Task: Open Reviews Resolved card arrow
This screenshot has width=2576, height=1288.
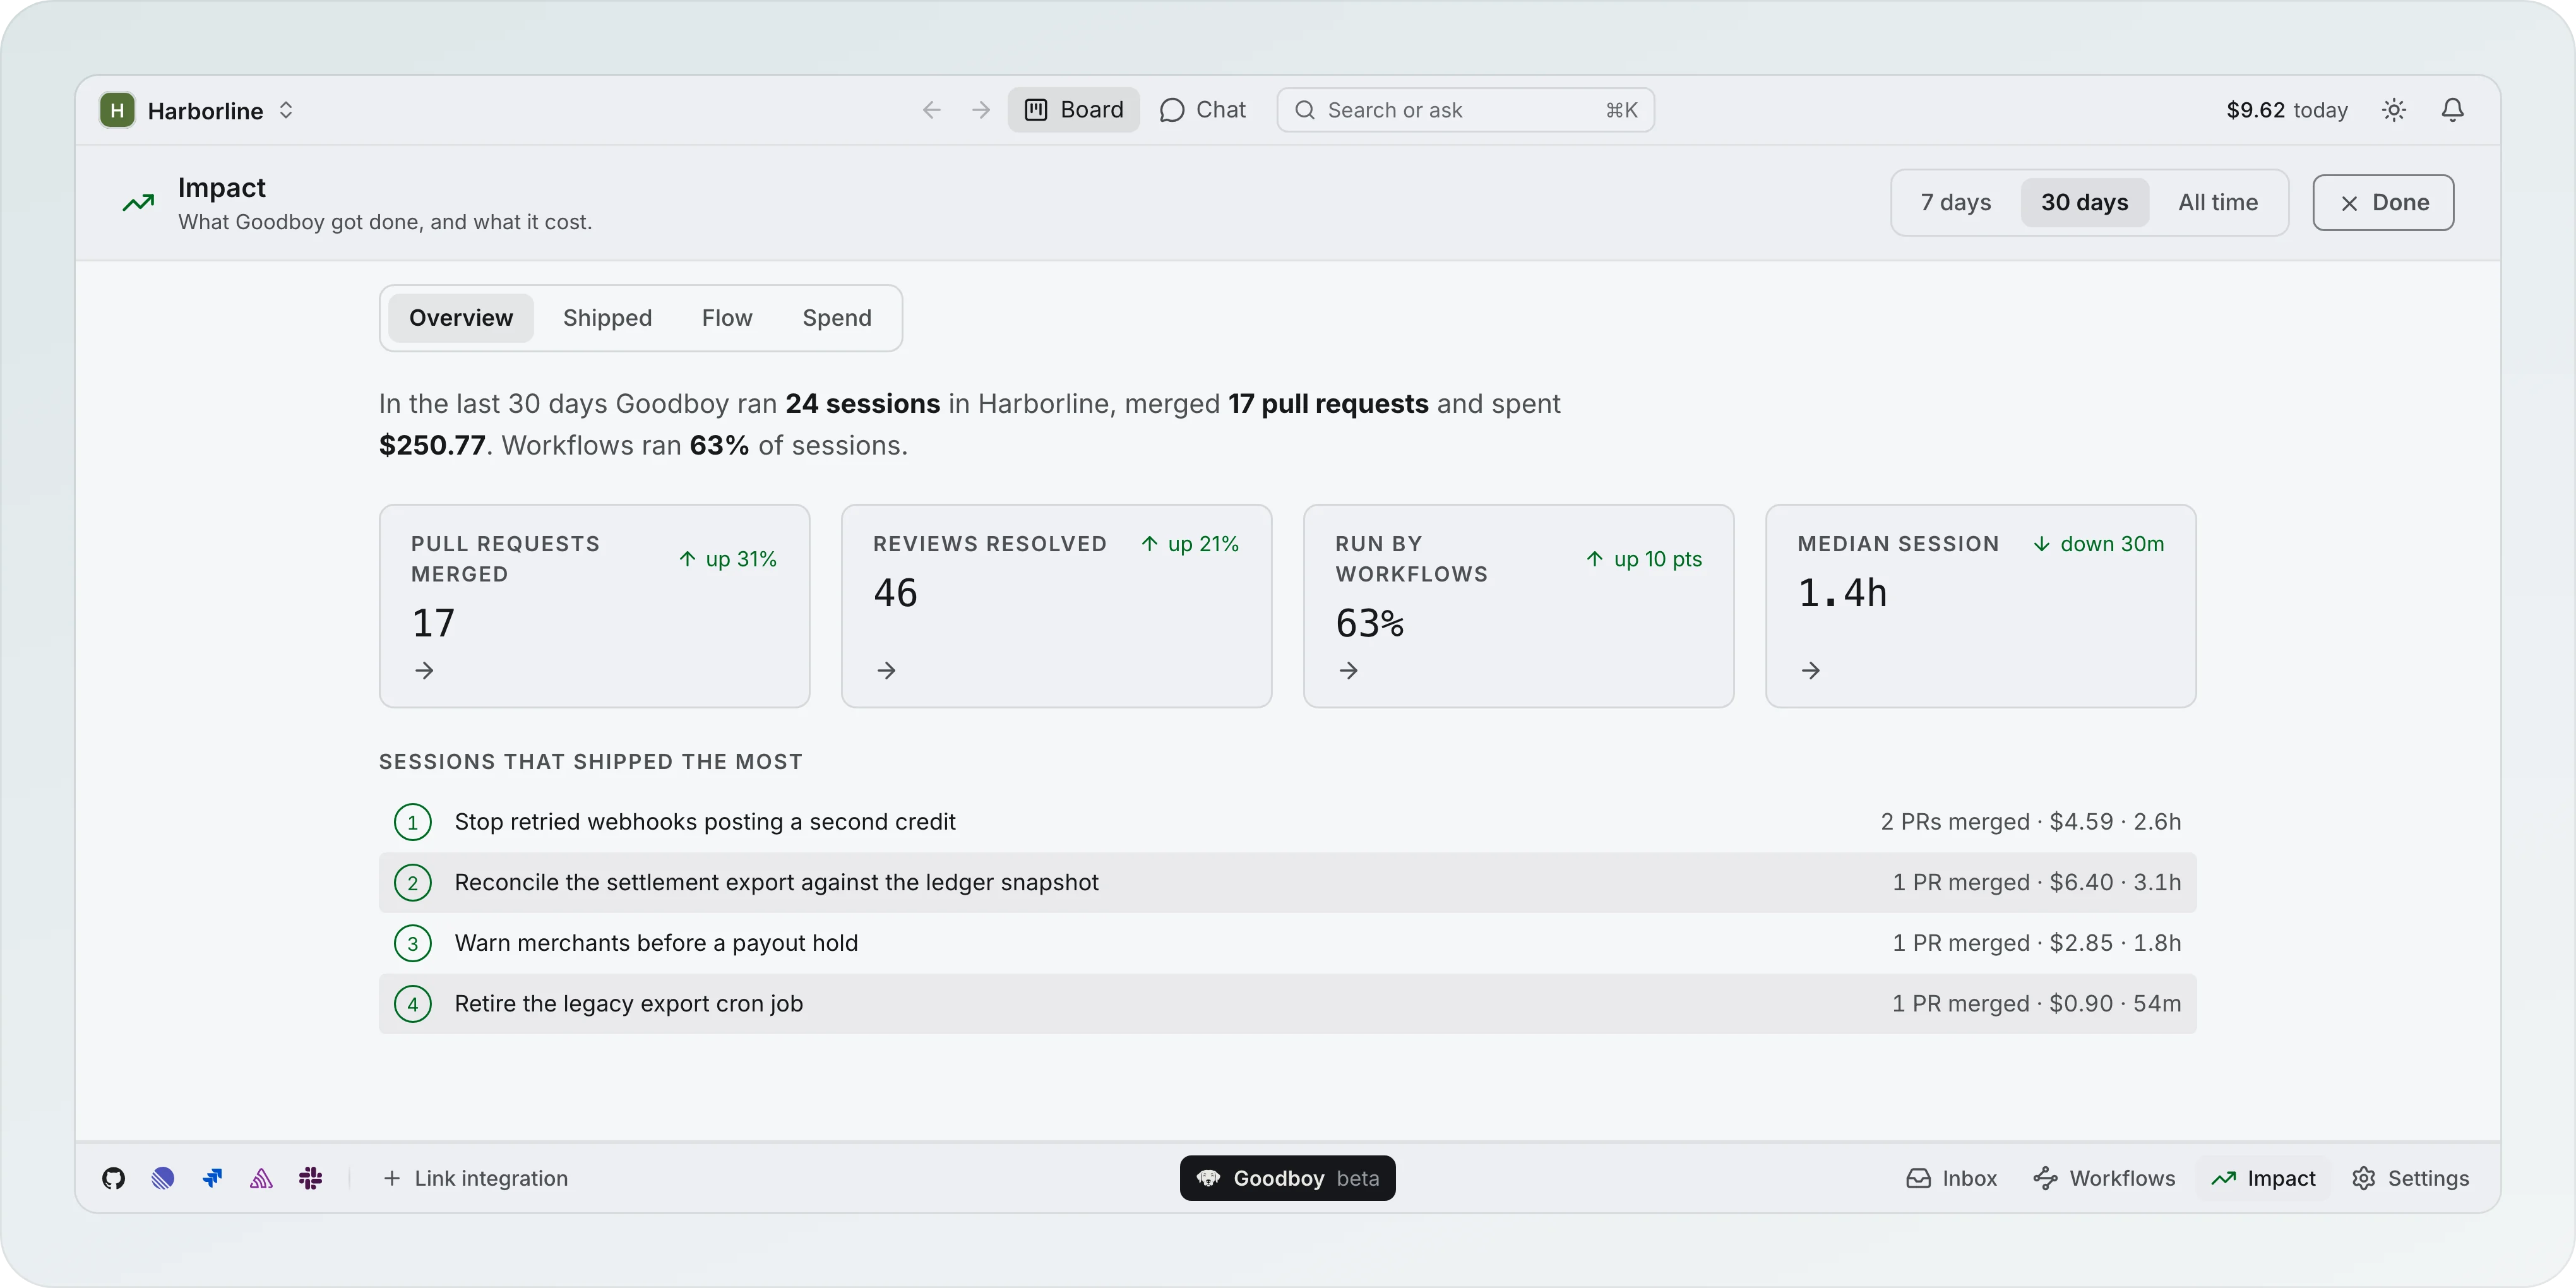Action: (x=886, y=670)
